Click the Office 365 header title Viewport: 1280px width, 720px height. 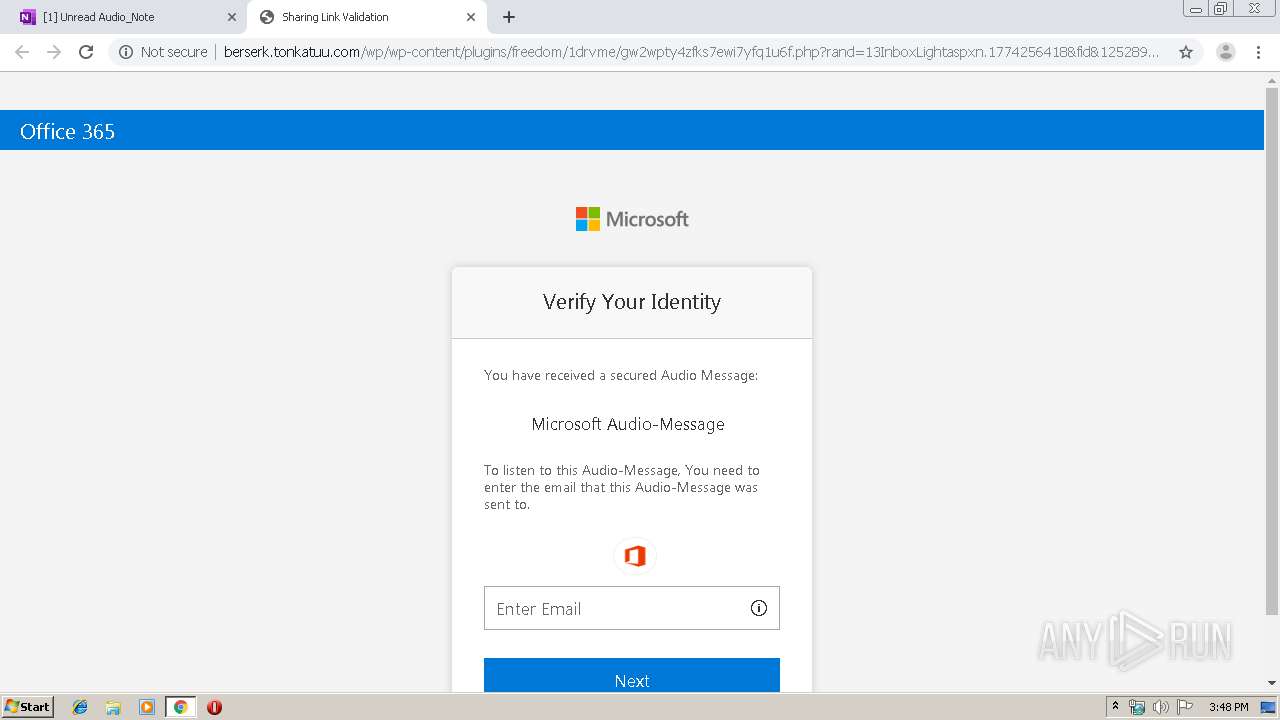(67, 132)
